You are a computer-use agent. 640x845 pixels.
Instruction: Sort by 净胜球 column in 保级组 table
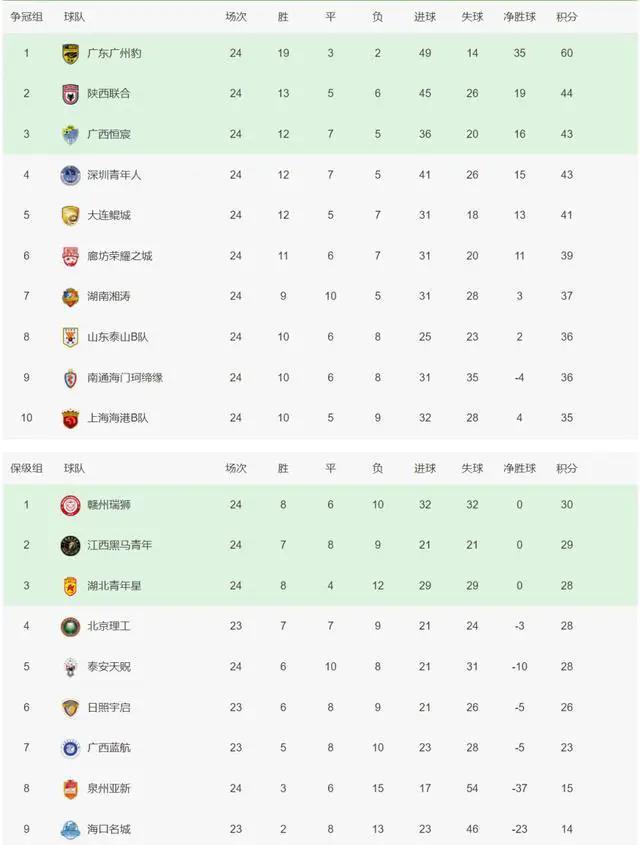(519, 468)
